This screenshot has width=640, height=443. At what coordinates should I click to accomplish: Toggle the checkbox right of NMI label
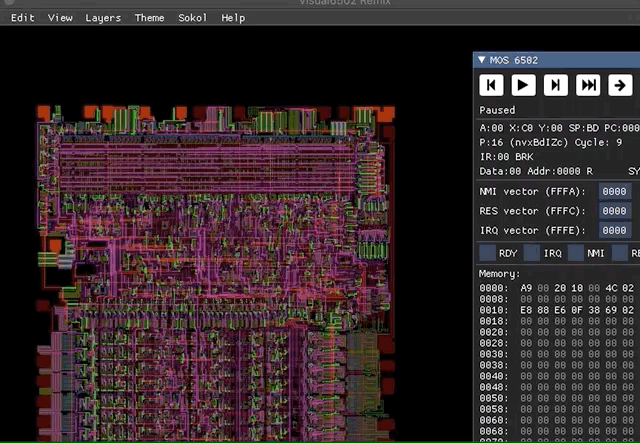pos(620,253)
